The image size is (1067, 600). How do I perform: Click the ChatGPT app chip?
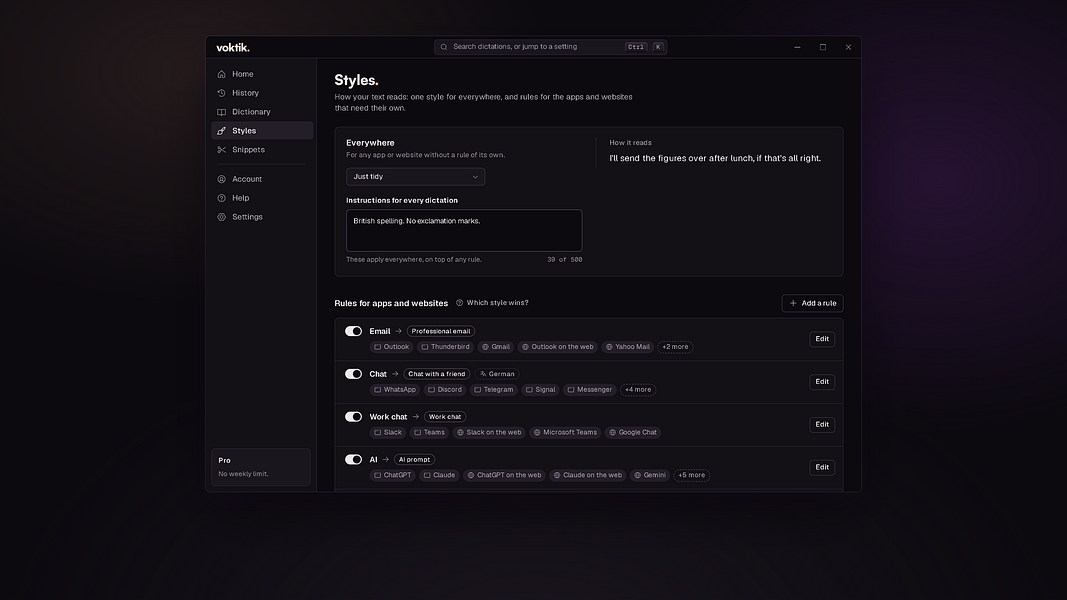(x=393, y=476)
